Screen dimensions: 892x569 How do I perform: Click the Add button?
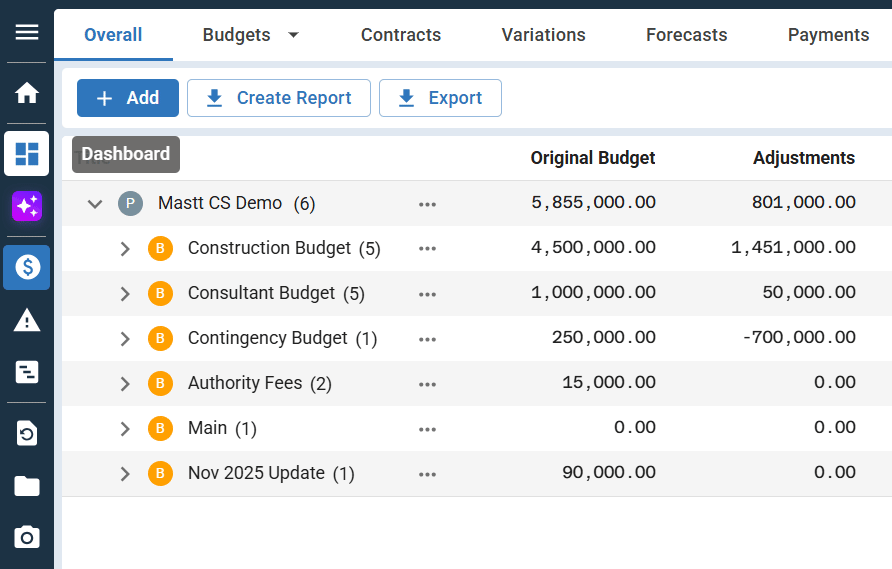pyautogui.click(x=128, y=98)
